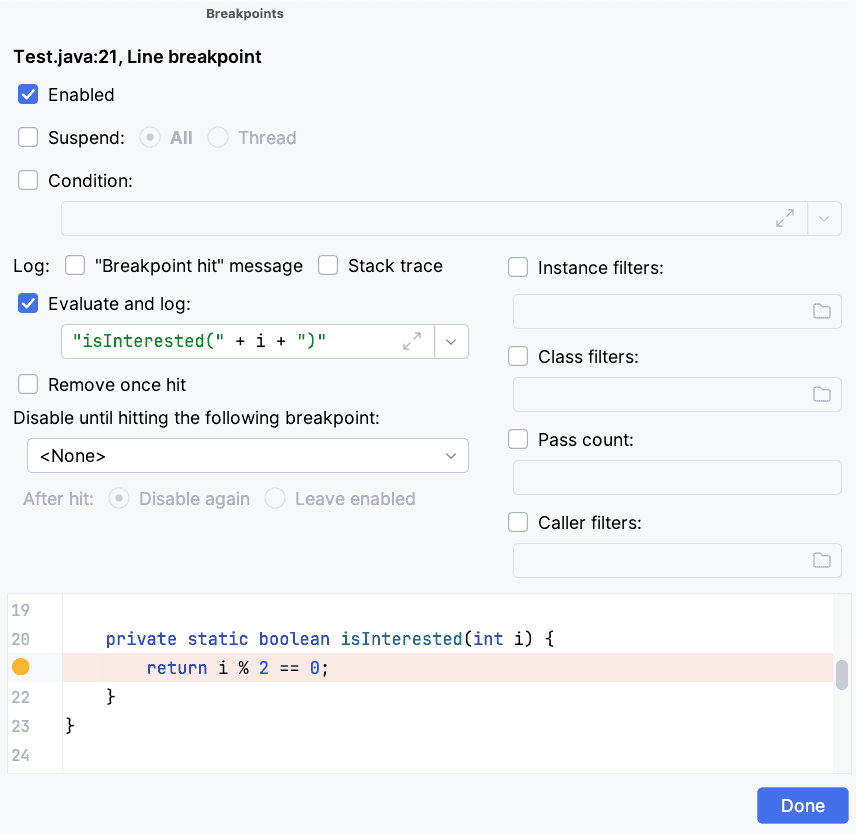Image resolution: width=856 pixels, height=834 pixels.
Task: Open folder browser for Caller filters
Action: click(x=821, y=560)
